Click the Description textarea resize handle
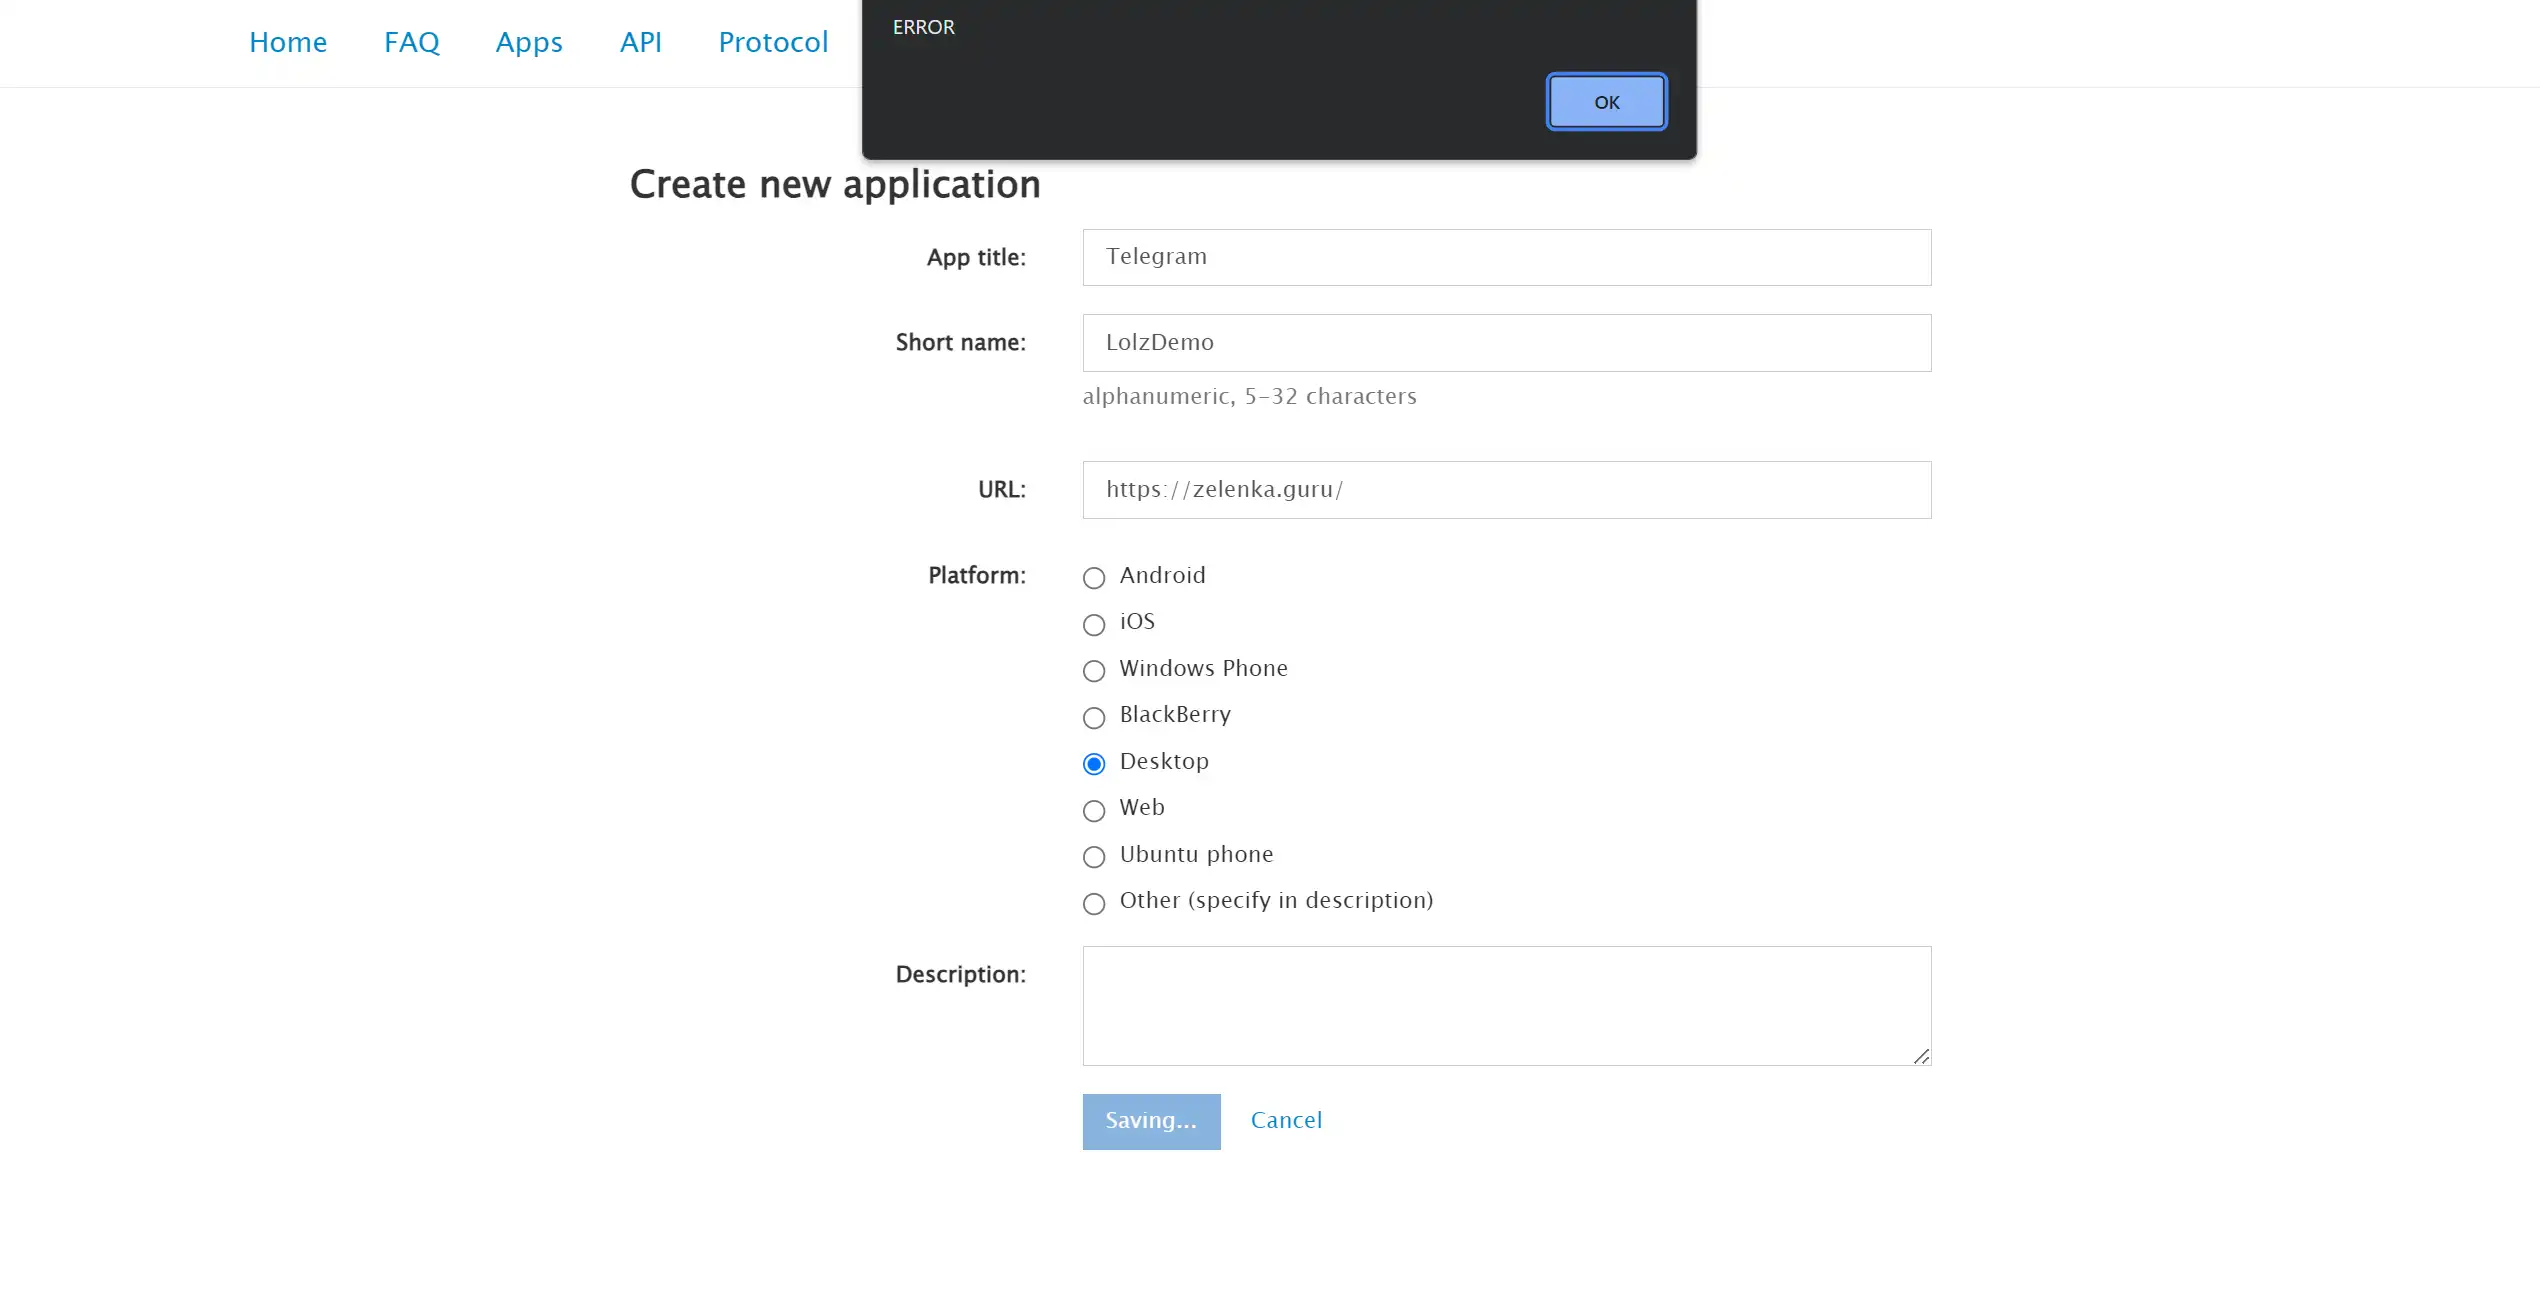 click(x=1921, y=1056)
